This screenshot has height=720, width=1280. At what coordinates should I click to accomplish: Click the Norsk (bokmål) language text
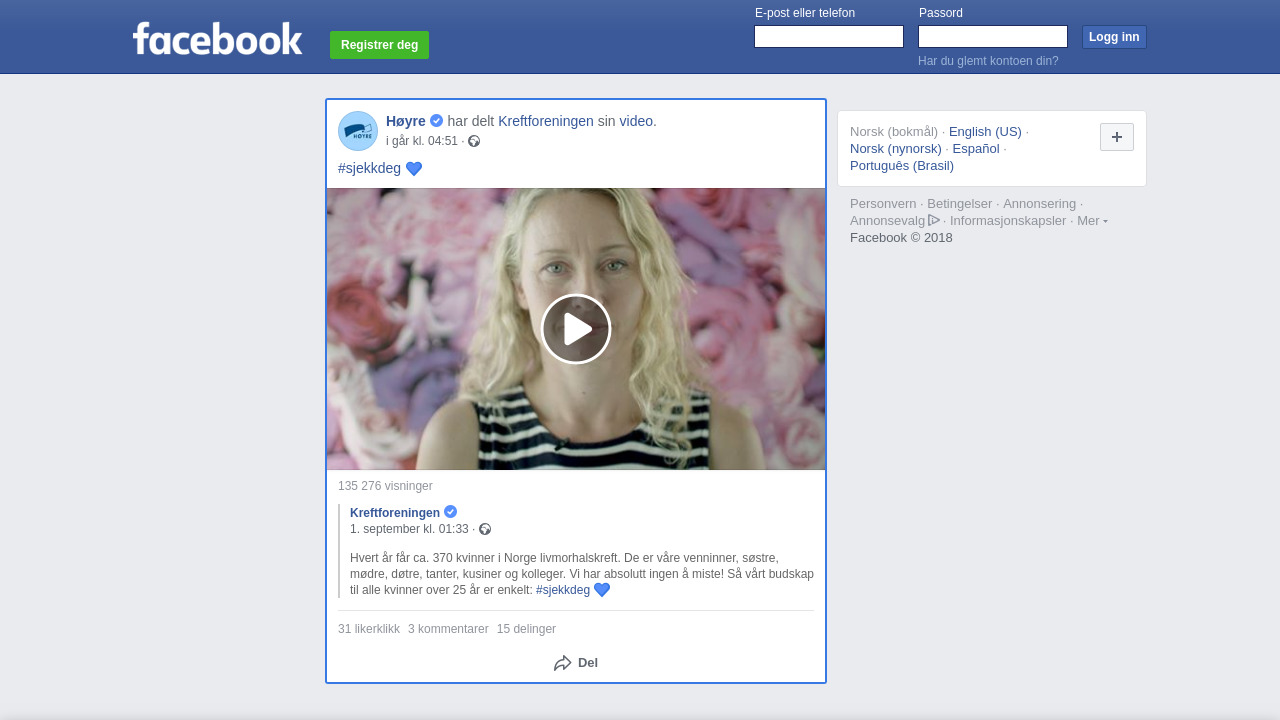(894, 132)
